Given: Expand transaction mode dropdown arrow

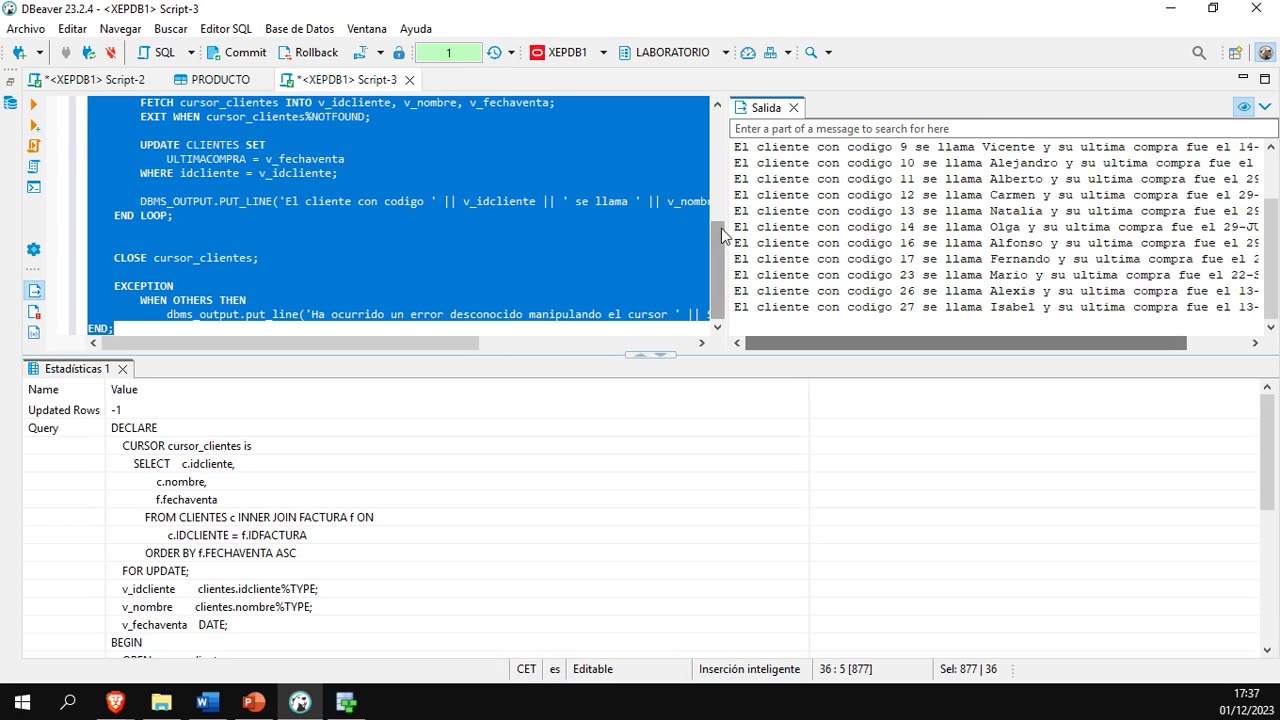Looking at the screenshot, I should tap(380, 53).
